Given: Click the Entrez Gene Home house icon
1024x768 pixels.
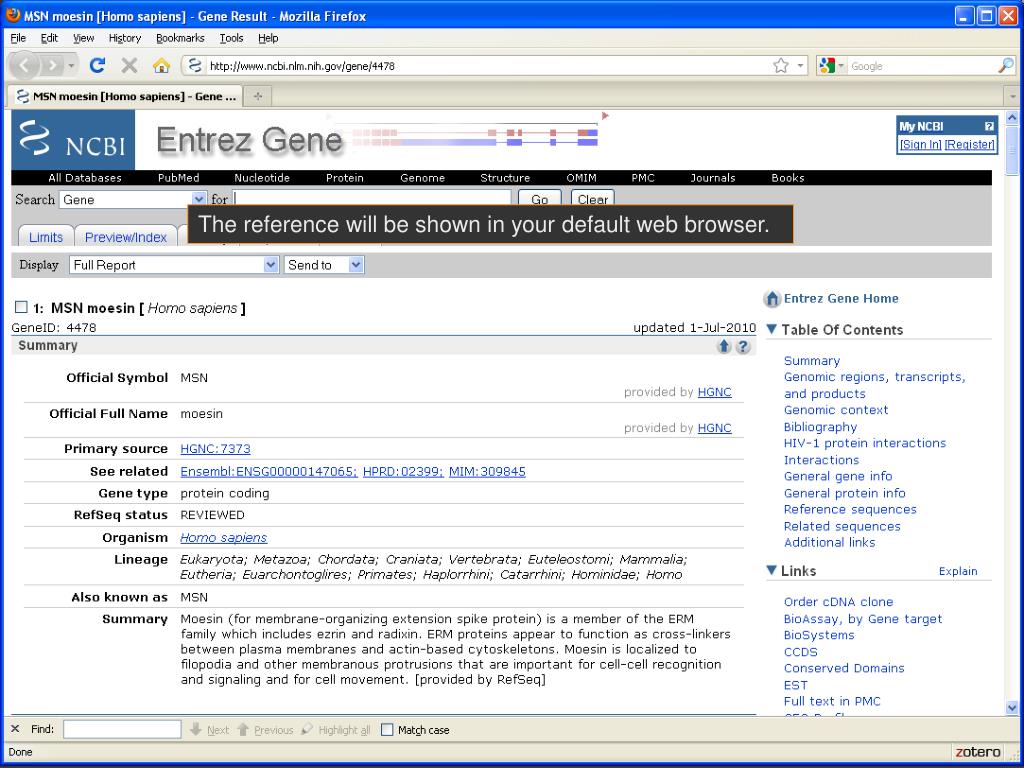Looking at the screenshot, I should click(772, 299).
